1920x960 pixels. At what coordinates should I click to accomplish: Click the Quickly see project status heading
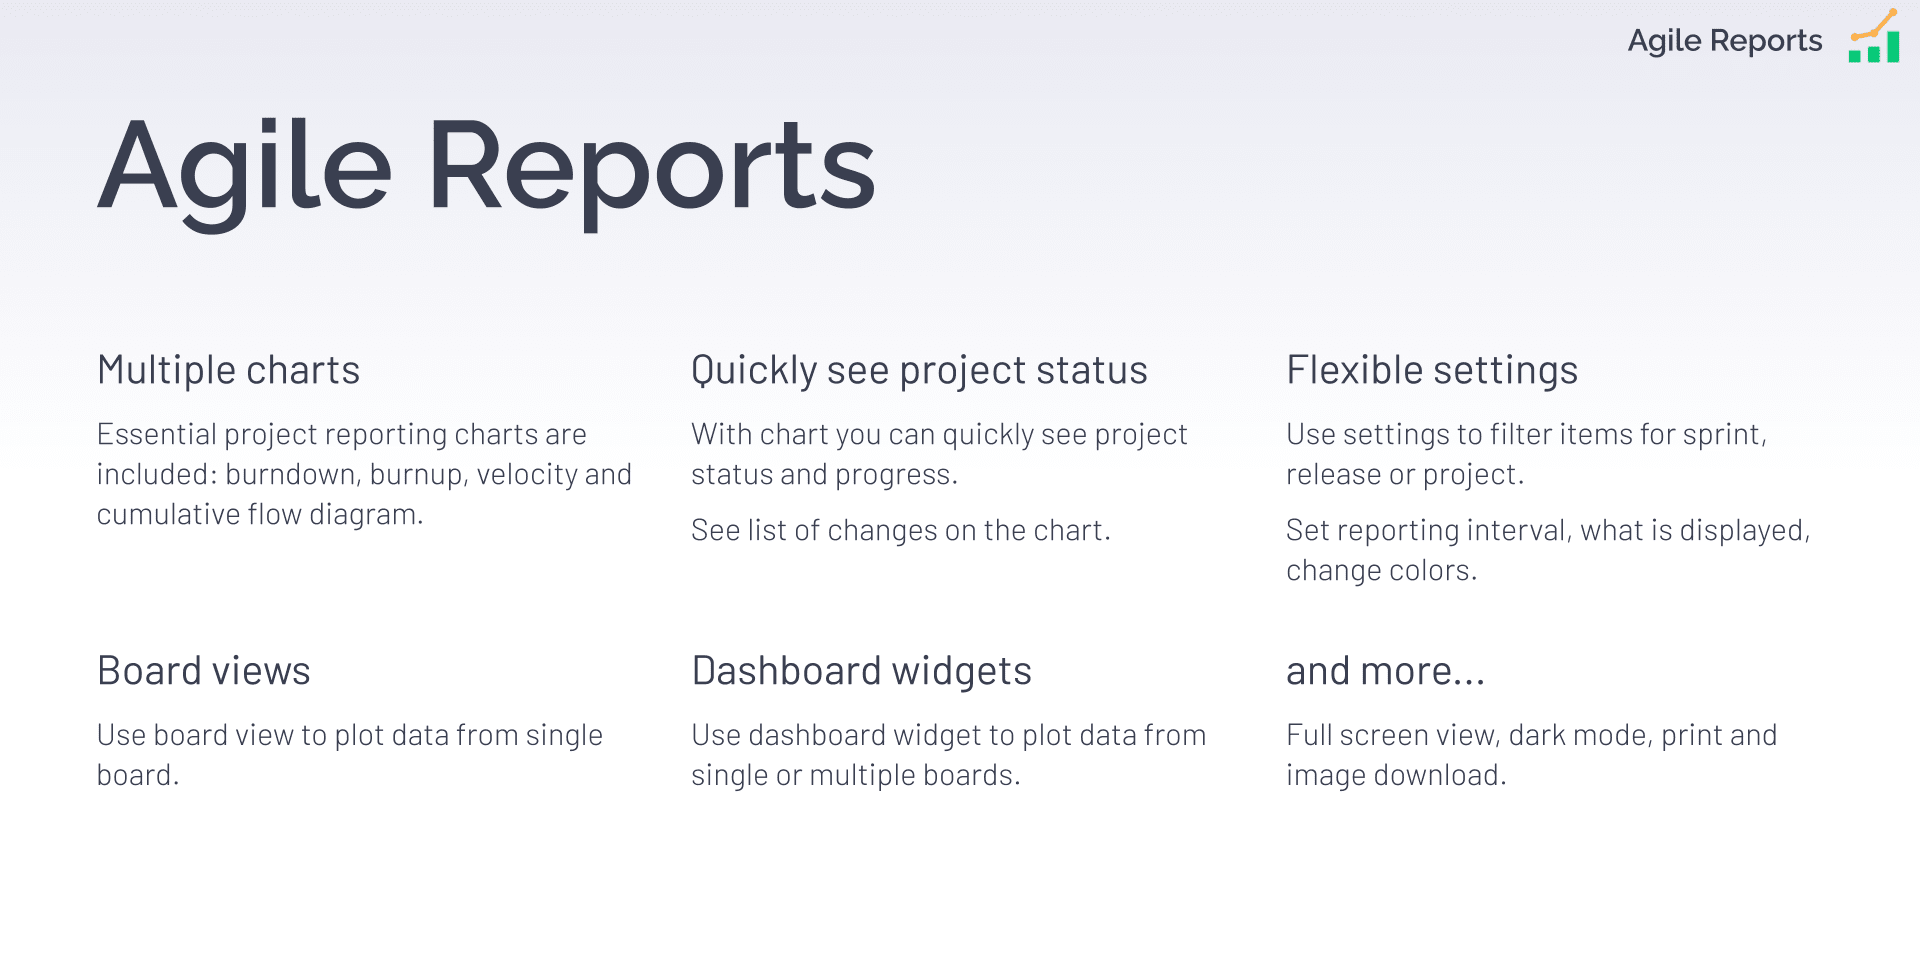(919, 371)
